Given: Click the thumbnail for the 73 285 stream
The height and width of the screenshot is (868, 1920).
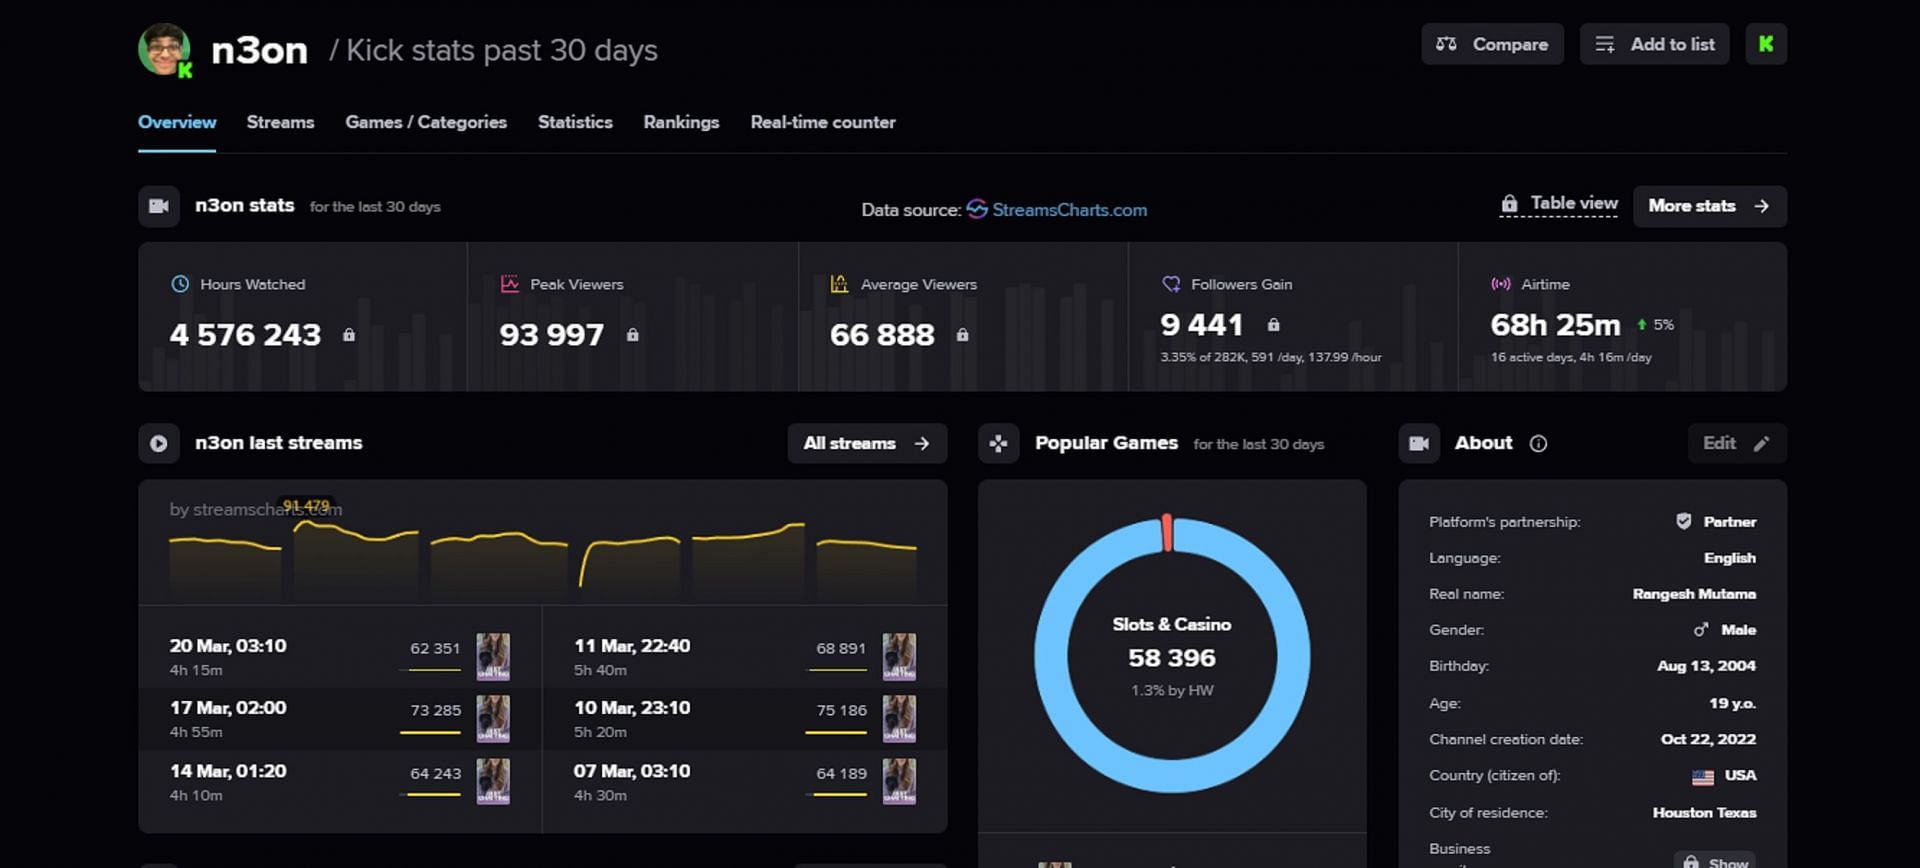Looking at the screenshot, I should tap(493, 719).
